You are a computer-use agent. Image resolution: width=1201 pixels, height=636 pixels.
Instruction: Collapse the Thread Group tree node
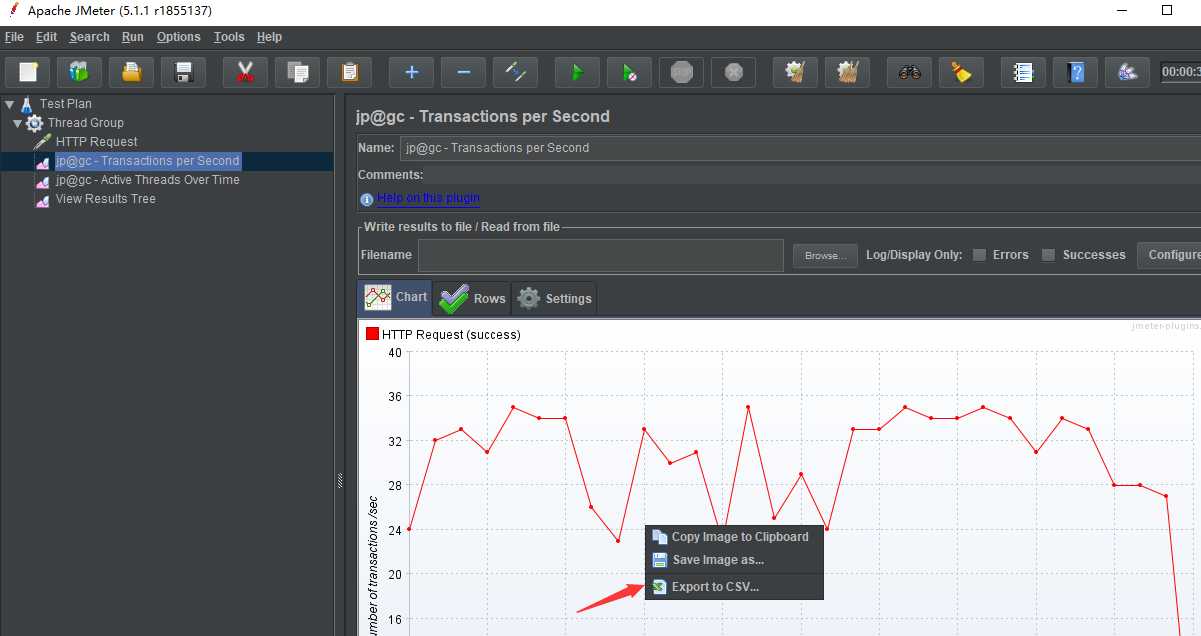(17, 123)
